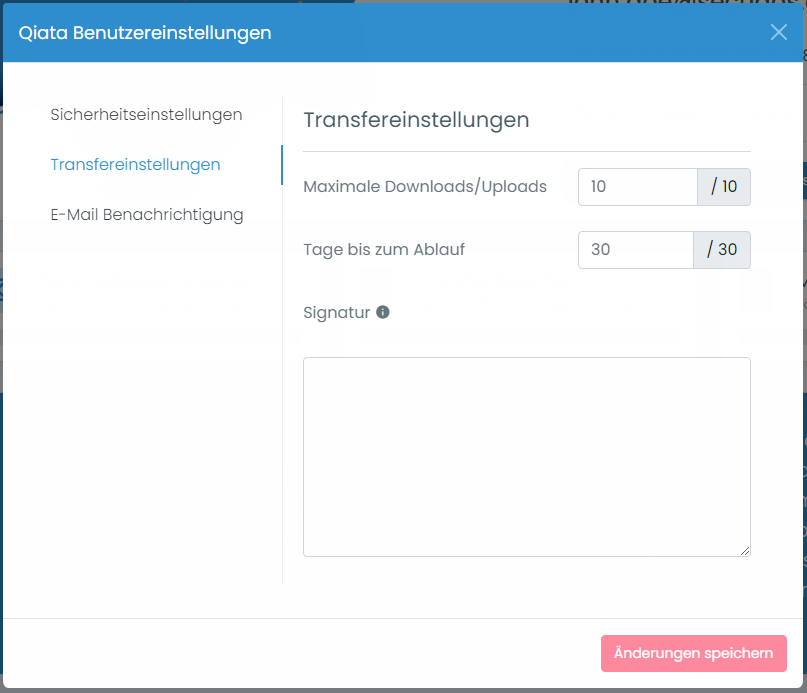Open the Sicherheitseinstellungen section
Viewport: 807px width, 693px height.
click(x=145, y=114)
